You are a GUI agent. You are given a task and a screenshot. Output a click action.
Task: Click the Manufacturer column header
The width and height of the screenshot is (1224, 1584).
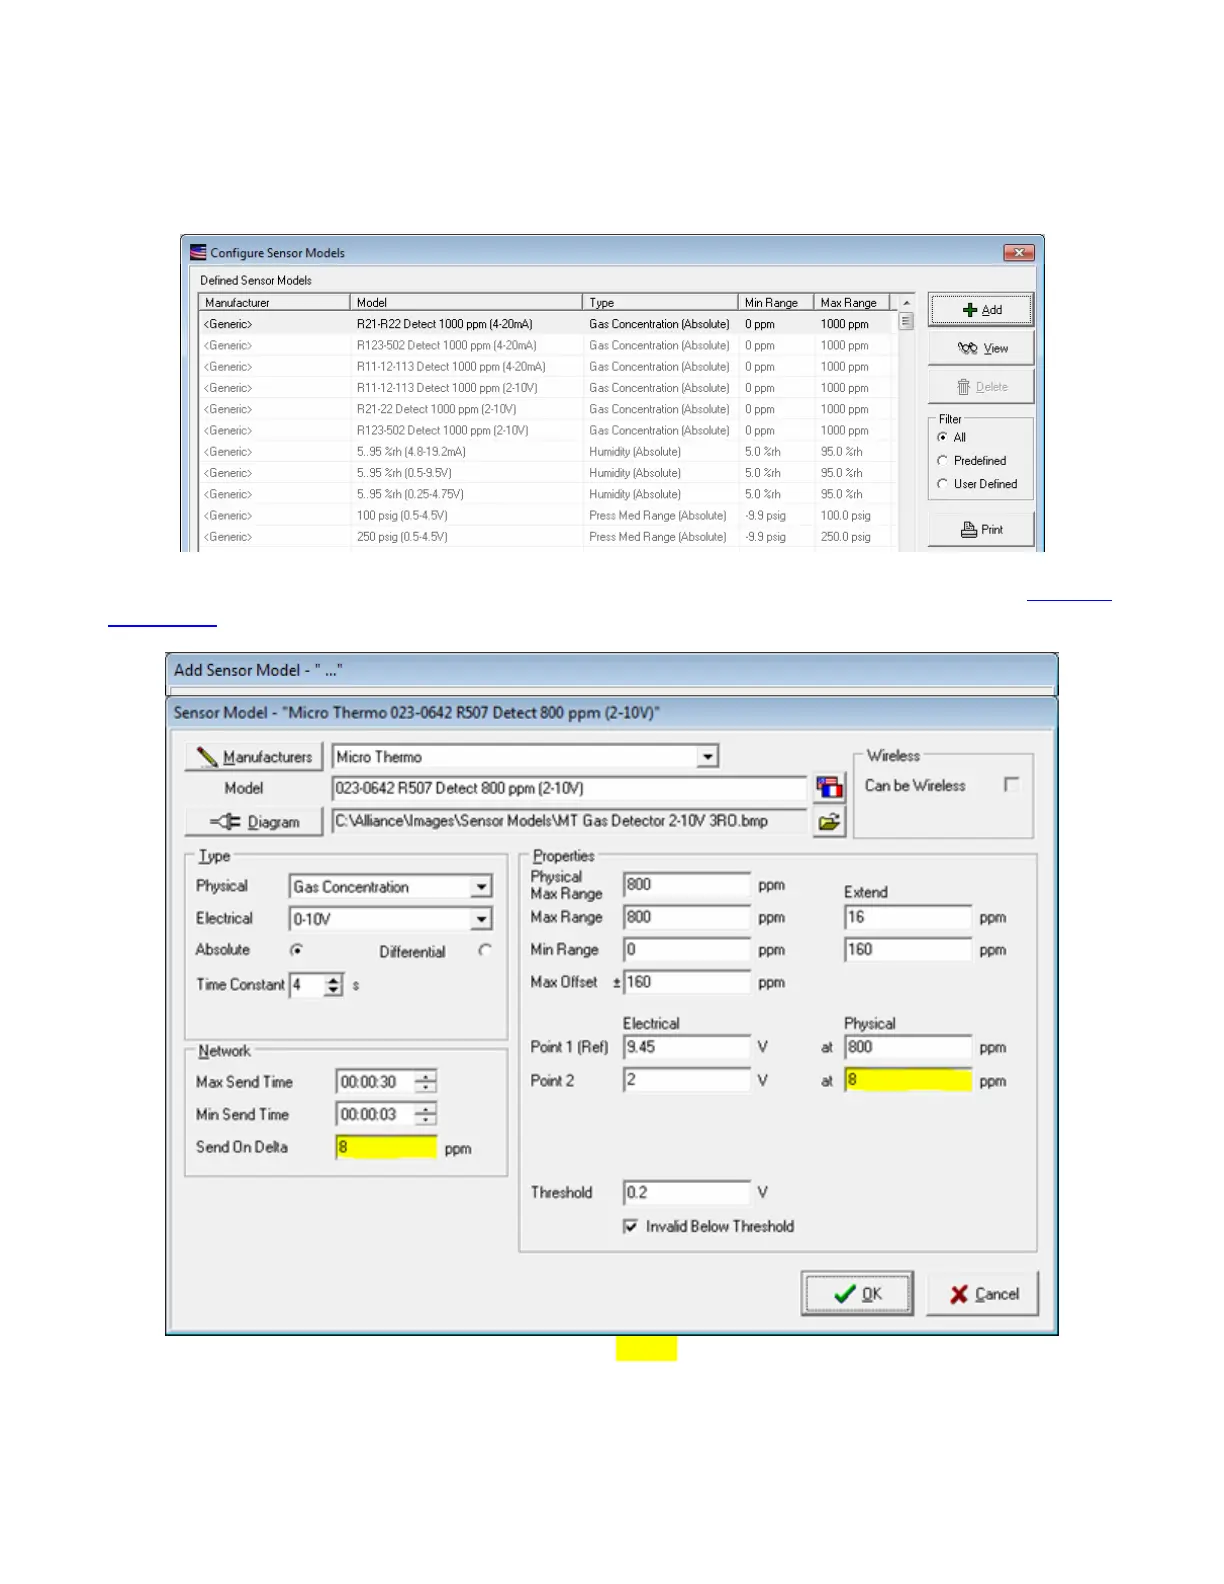tap(274, 303)
